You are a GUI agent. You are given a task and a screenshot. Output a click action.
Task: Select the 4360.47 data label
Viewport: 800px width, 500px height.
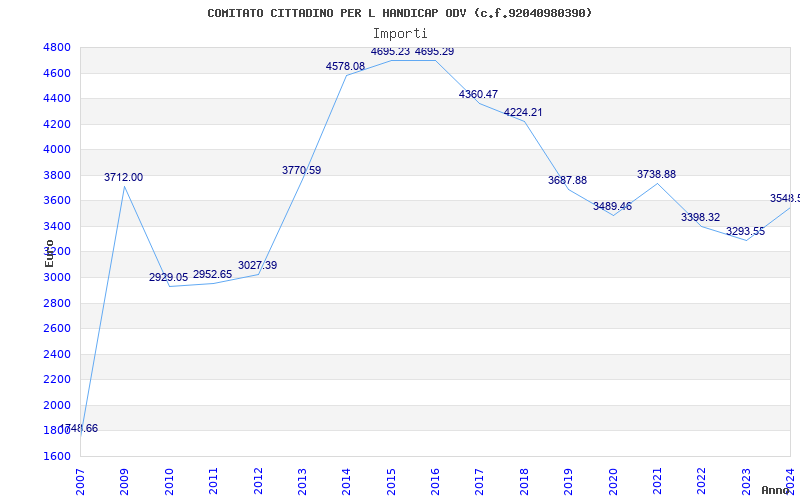[478, 94]
